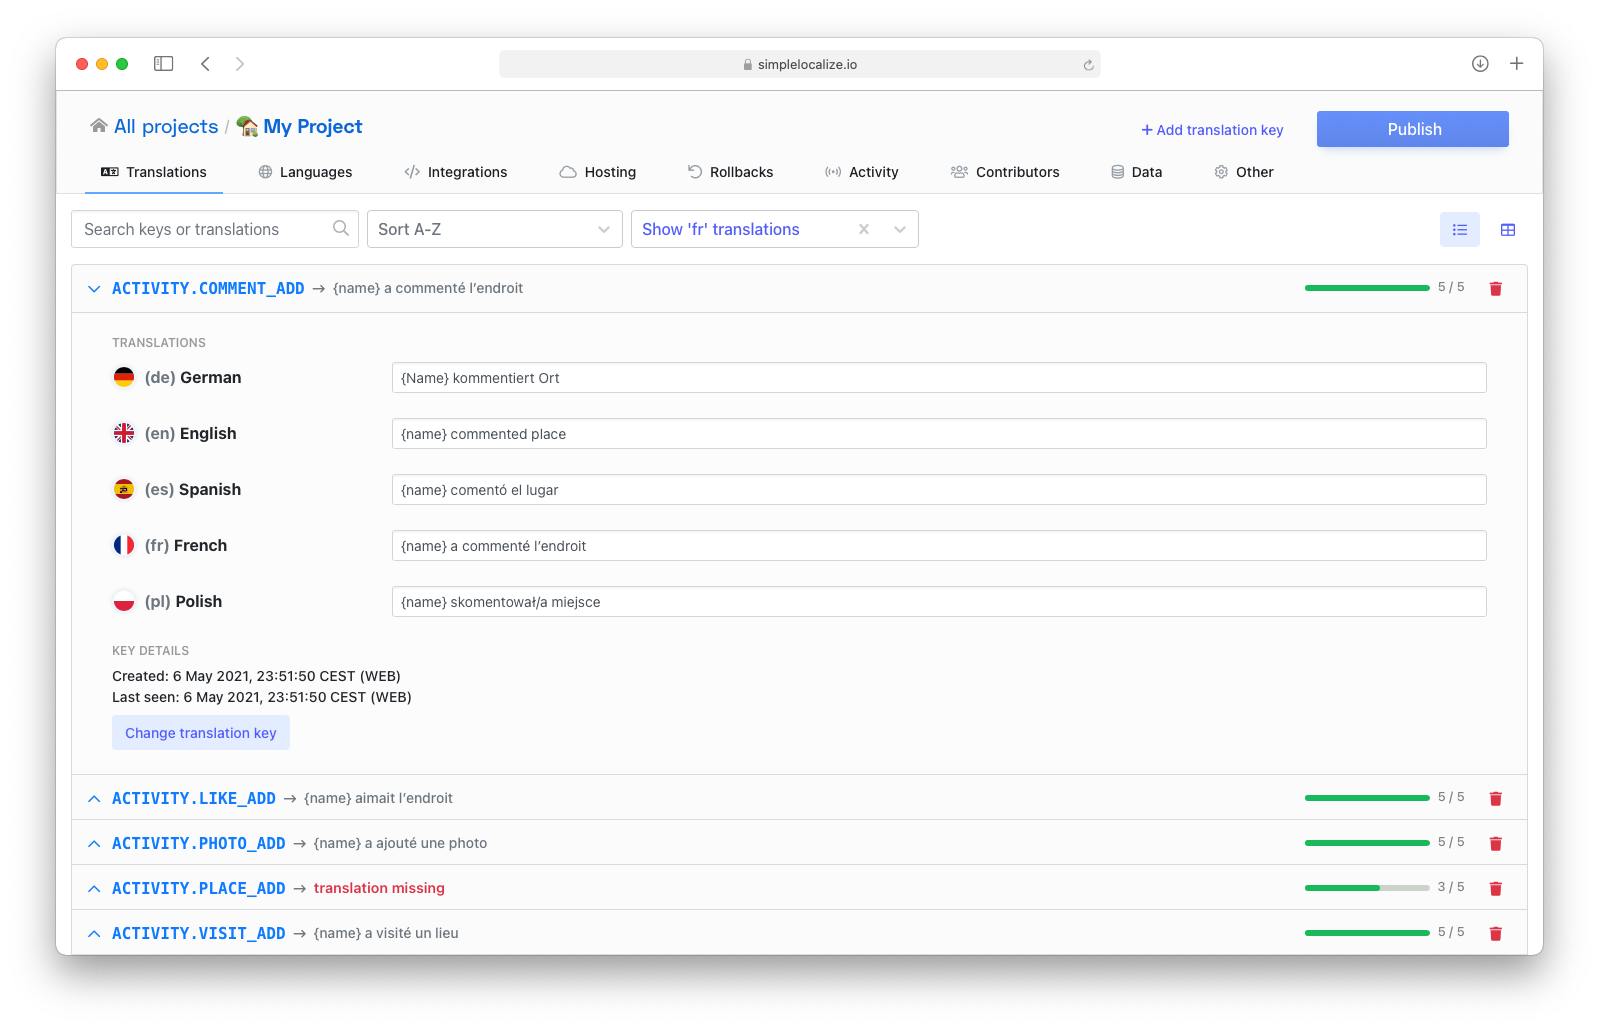The width and height of the screenshot is (1599, 1029).
Task: Delete the ACTIVITY.VISIT_ADD key with trash icon
Action: pyautogui.click(x=1496, y=934)
